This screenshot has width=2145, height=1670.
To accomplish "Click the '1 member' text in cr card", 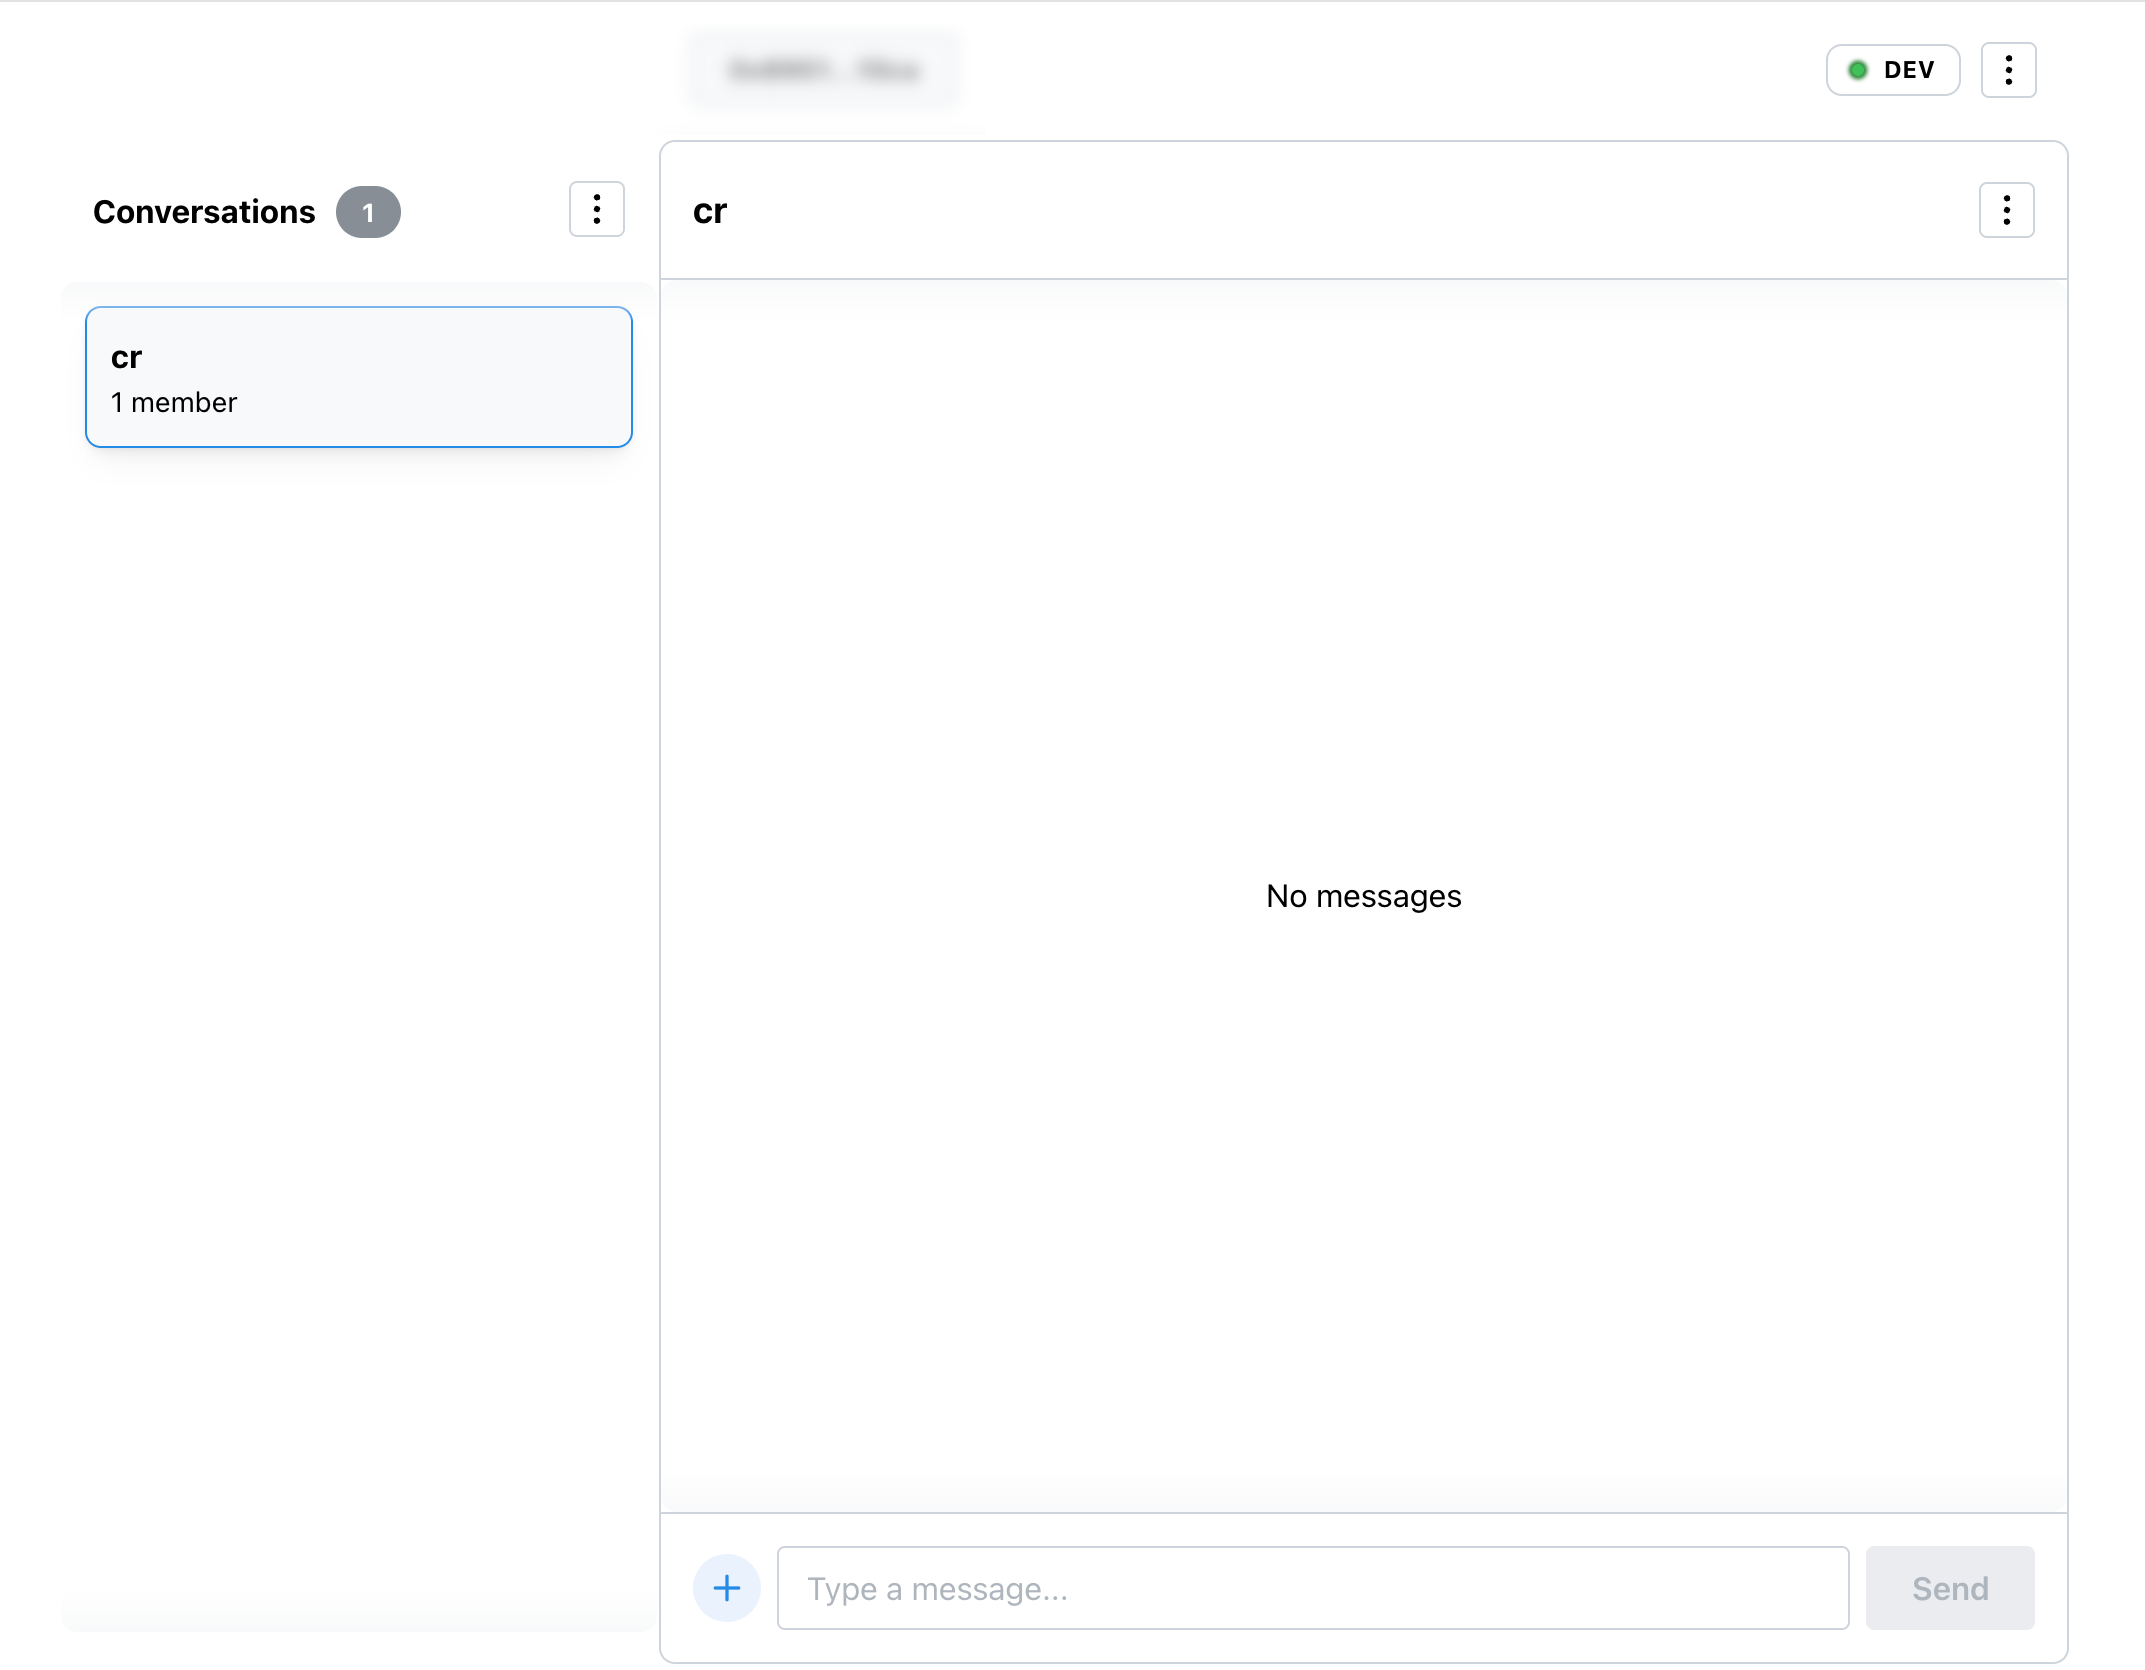I will tap(174, 402).
